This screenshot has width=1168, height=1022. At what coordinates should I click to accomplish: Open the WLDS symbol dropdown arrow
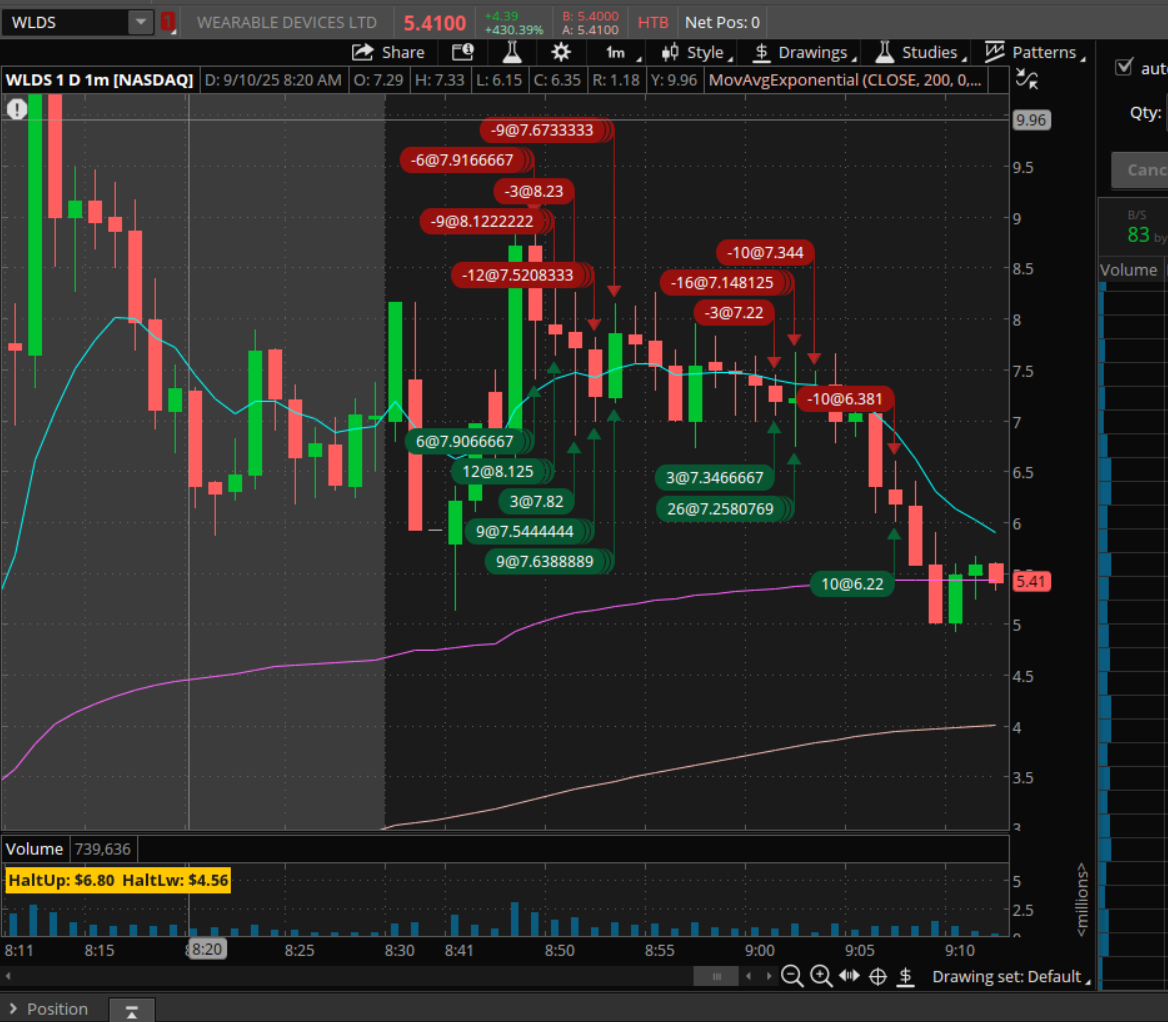[x=141, y=22]
